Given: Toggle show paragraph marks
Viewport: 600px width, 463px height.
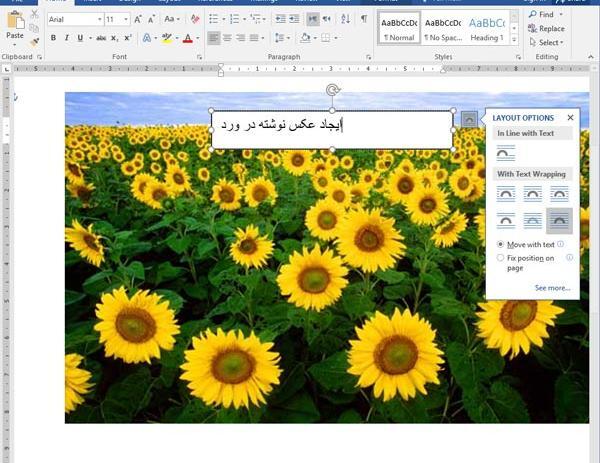Looking at the screenshot, I should (364, 19).
